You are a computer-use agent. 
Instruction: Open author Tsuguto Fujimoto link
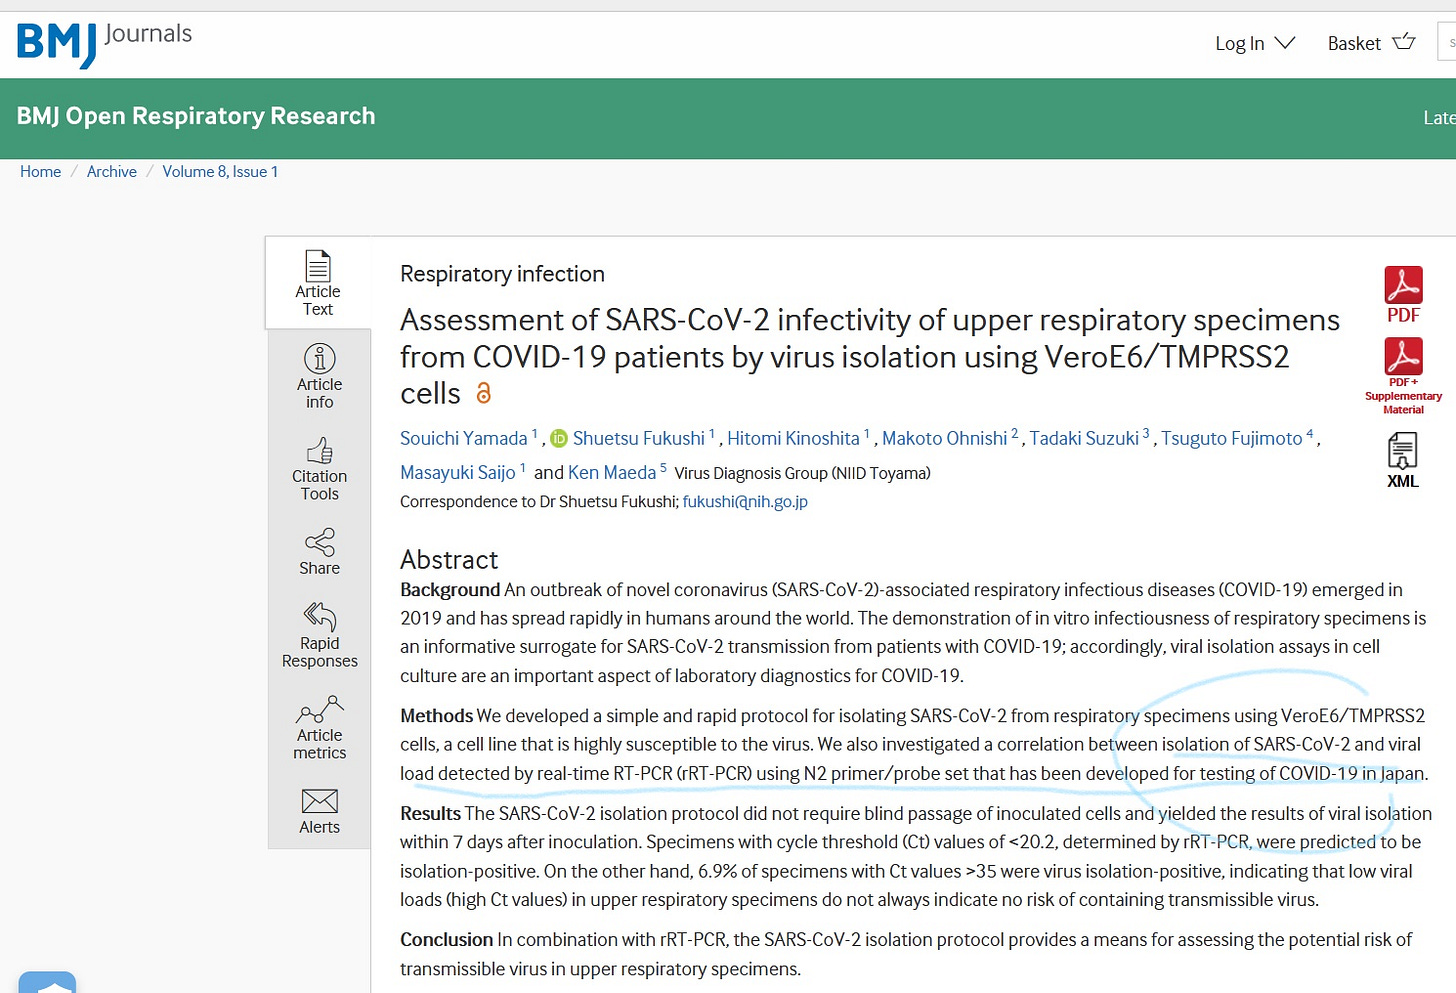point(1231,438)
